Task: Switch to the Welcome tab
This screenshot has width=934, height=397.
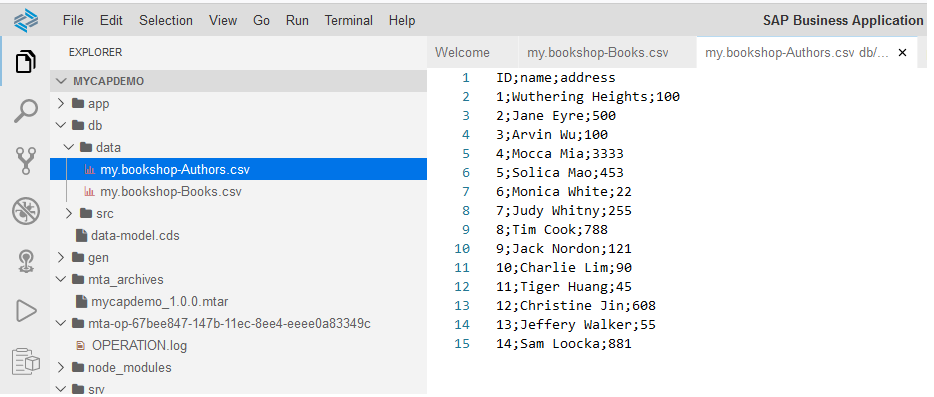Action: coord(462,52)
